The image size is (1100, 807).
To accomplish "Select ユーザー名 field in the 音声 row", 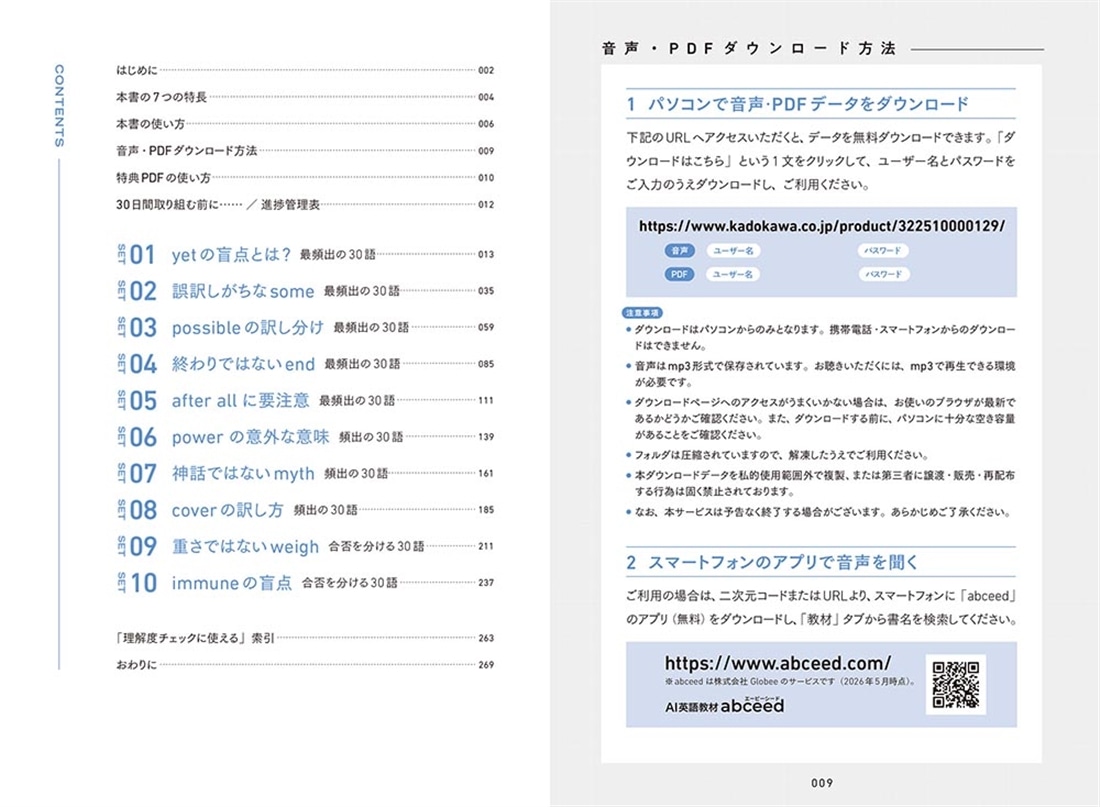I will [x=732, y=251].
